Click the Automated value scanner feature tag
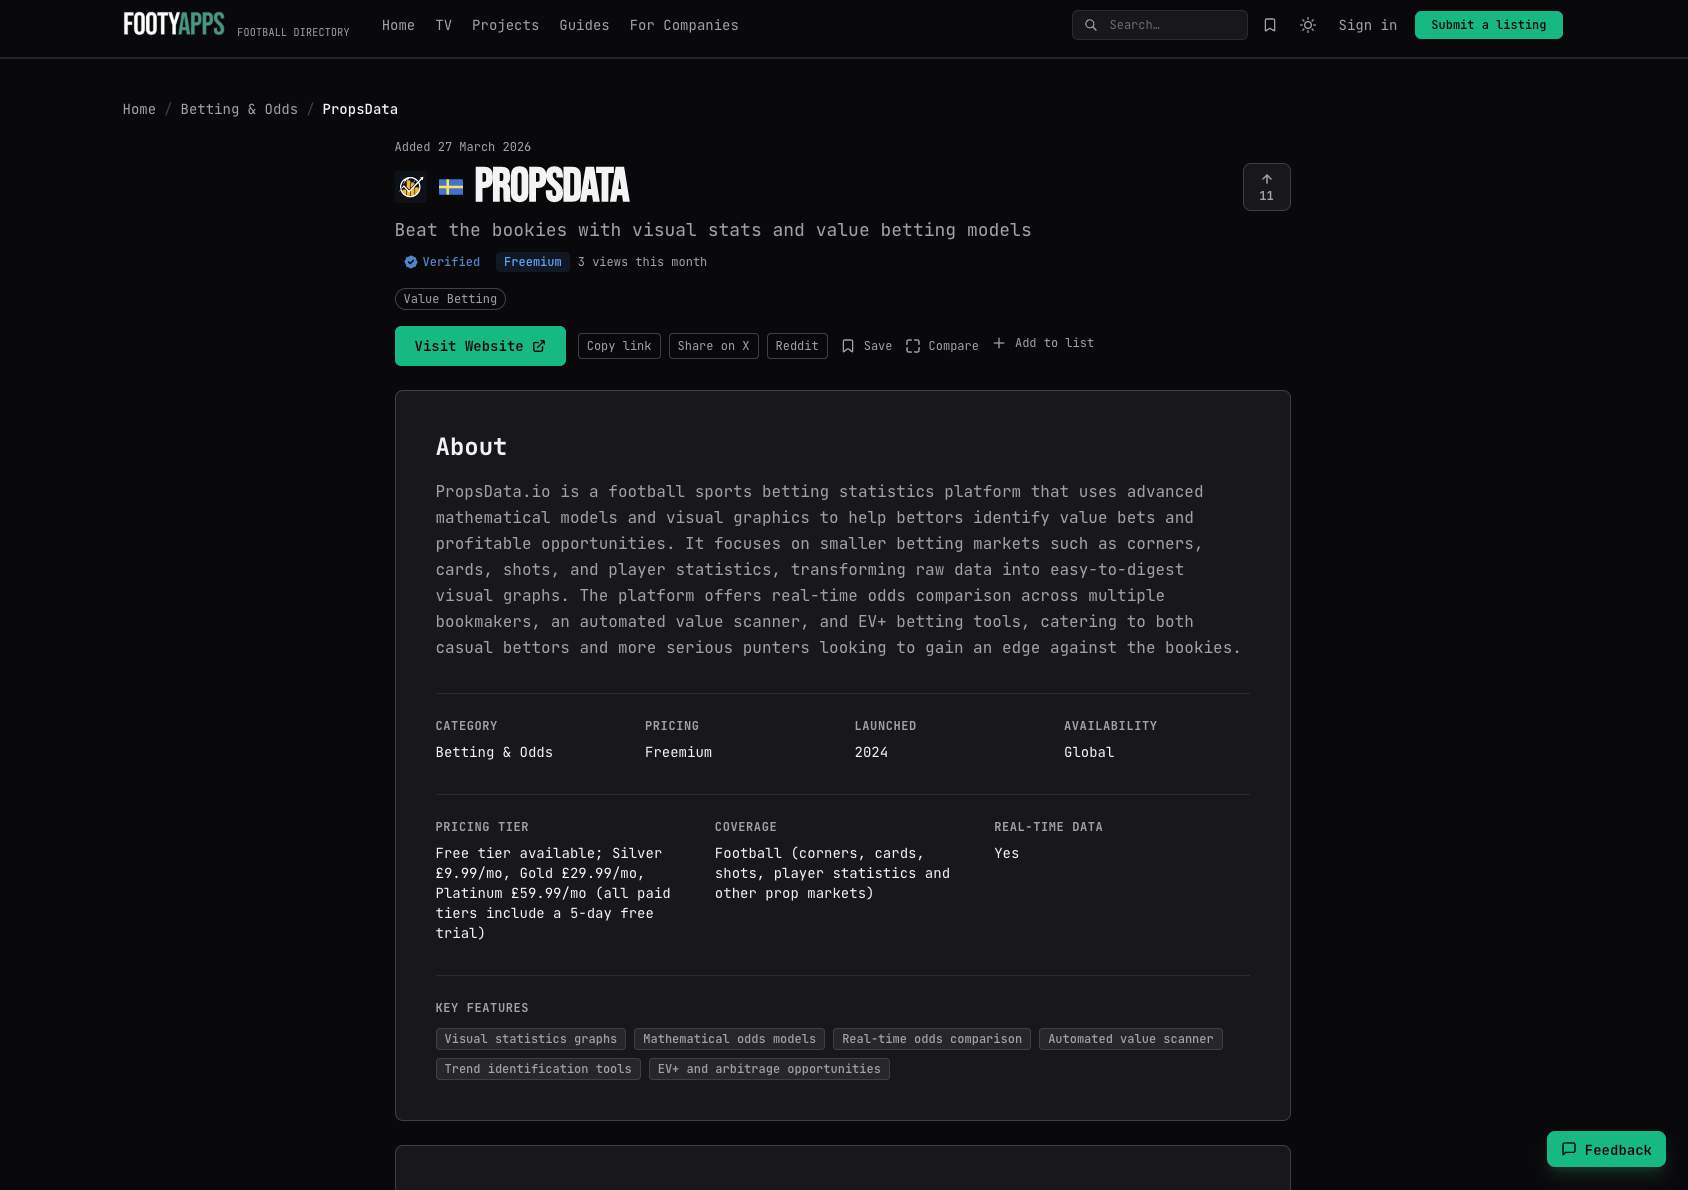 1130,1039
